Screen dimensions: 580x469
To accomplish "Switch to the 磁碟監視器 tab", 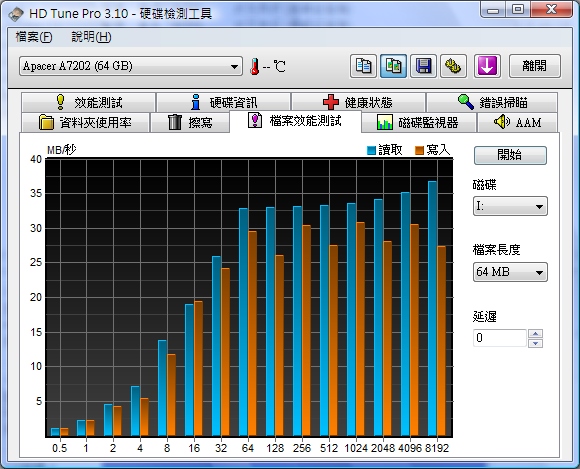I will [x=418, y=122].
